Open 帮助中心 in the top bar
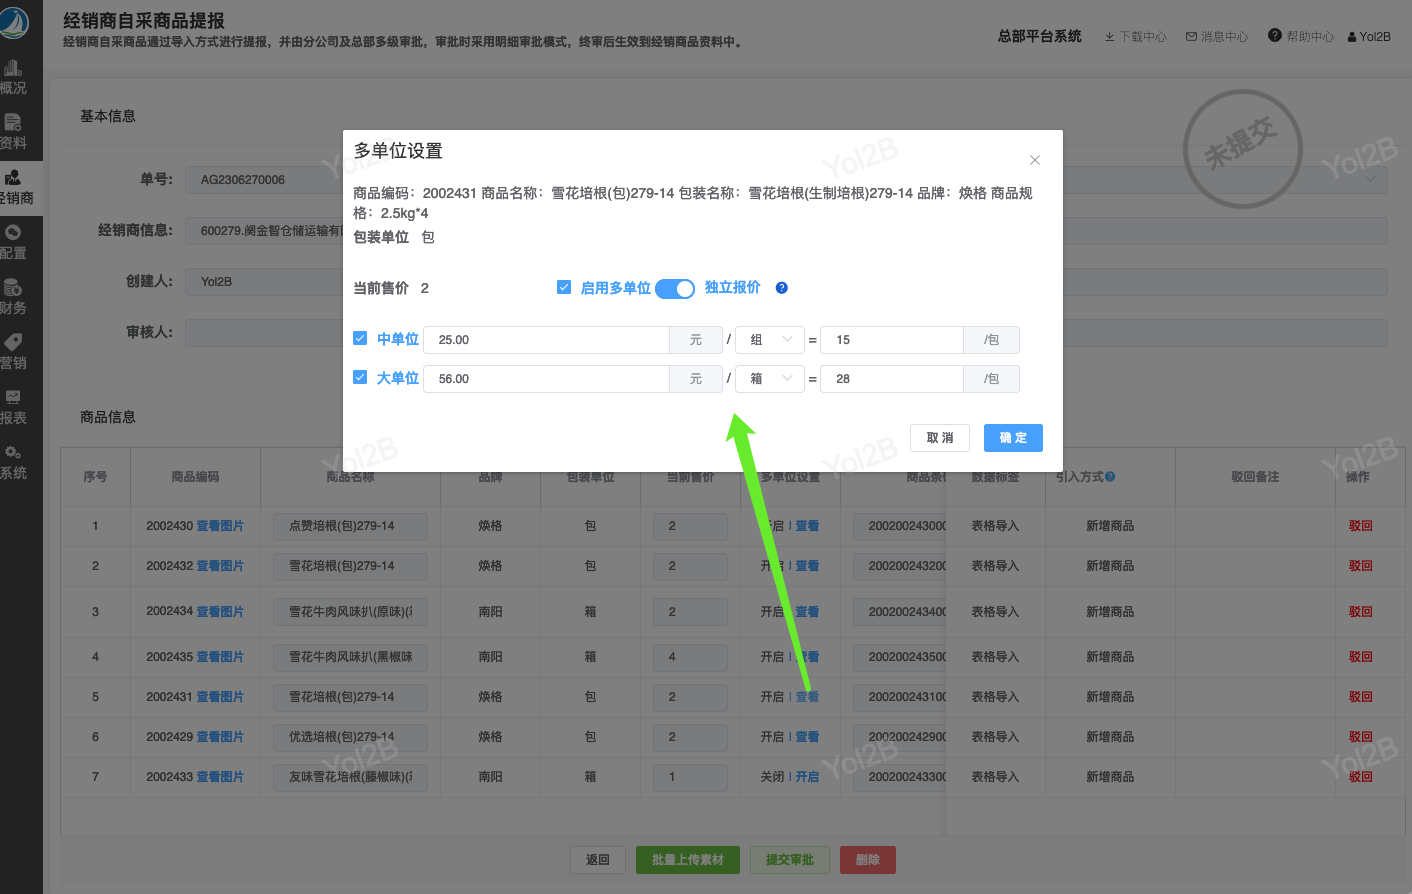This screenshot has width=1412, height=894. pyautogui.click(x=1301, y=36)
